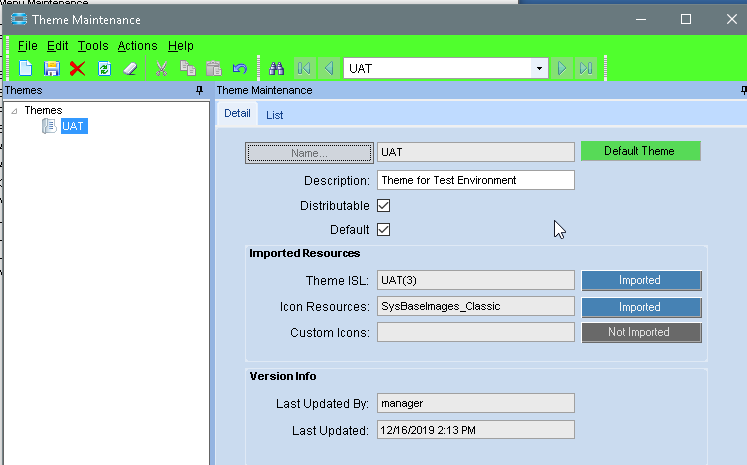
Task: Open the File menu
Action: [x=28, y=46]
